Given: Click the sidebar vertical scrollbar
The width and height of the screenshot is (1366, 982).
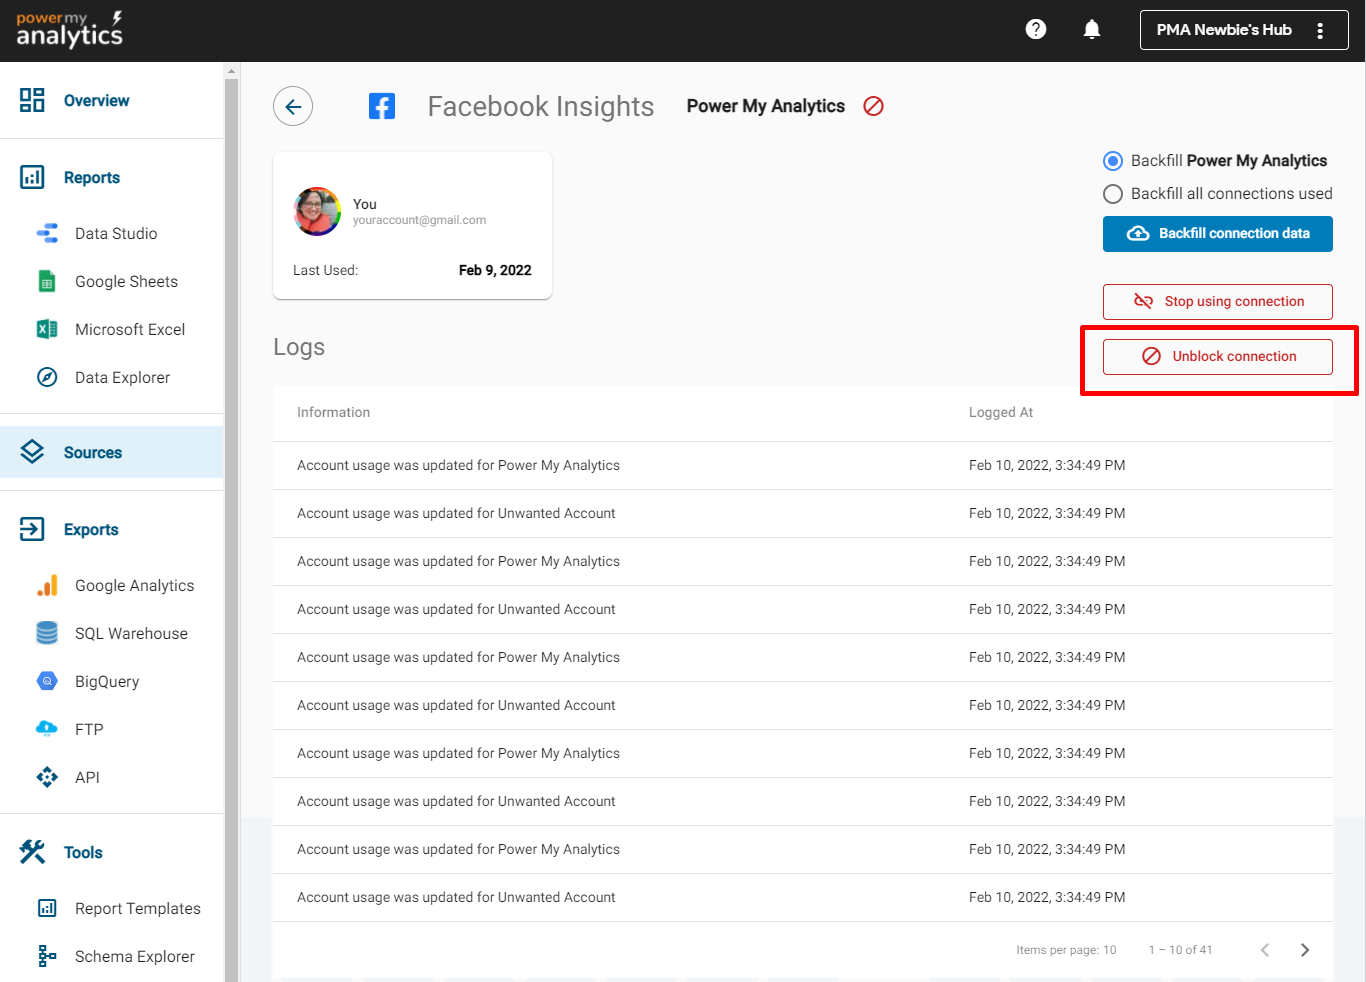Looking at the screenshot, I should (x=232, y=500).
